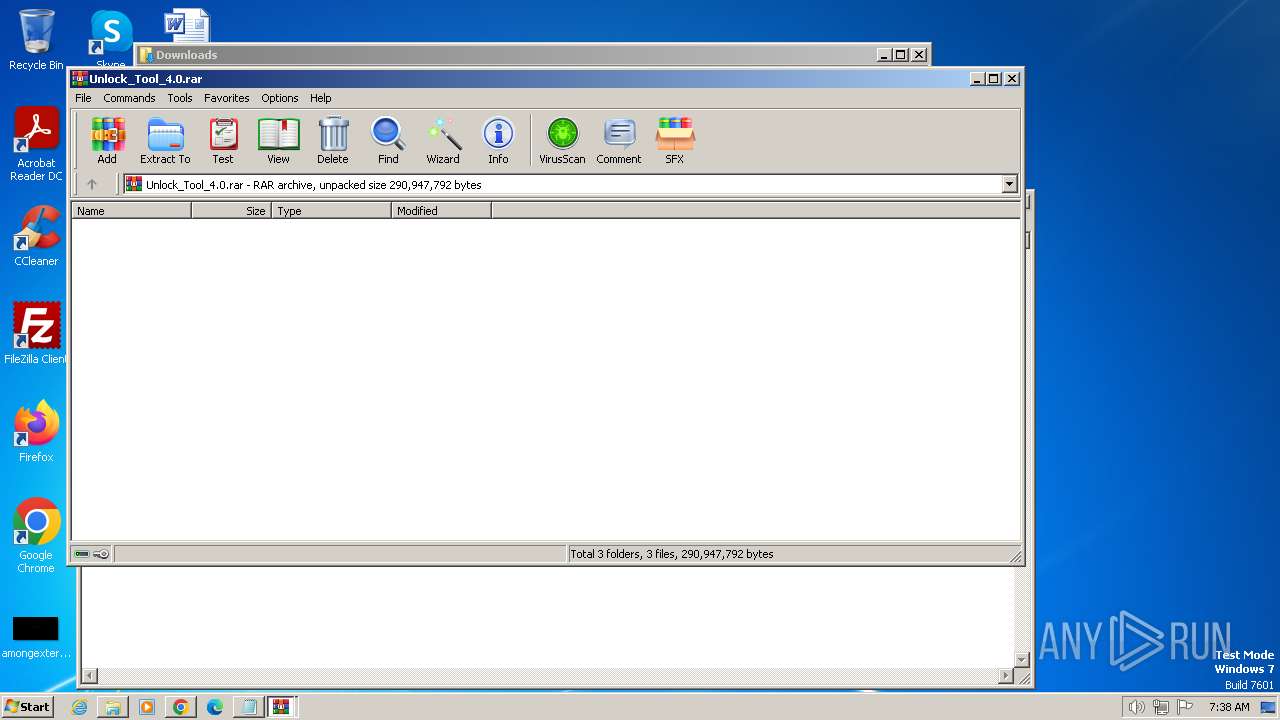Click Internet Explorer taskbar icon
Screen dimensions: 1280x720
pyautogui.click(x=79, y=707)
